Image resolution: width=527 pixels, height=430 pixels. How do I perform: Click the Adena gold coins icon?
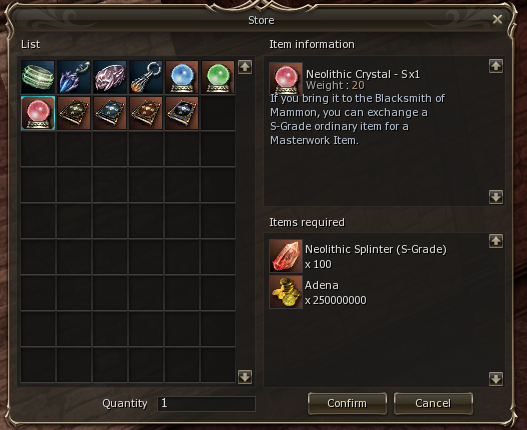click(286, 292)
